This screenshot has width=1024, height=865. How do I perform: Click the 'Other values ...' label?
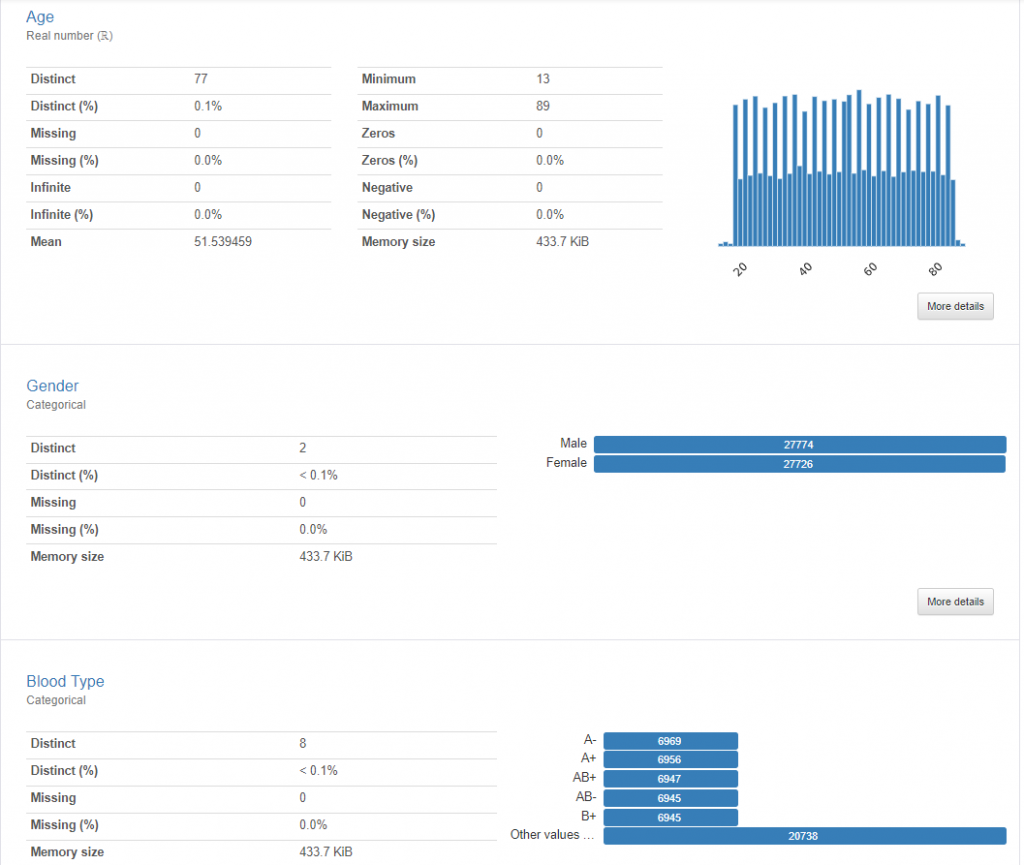[x=552, y=835]
